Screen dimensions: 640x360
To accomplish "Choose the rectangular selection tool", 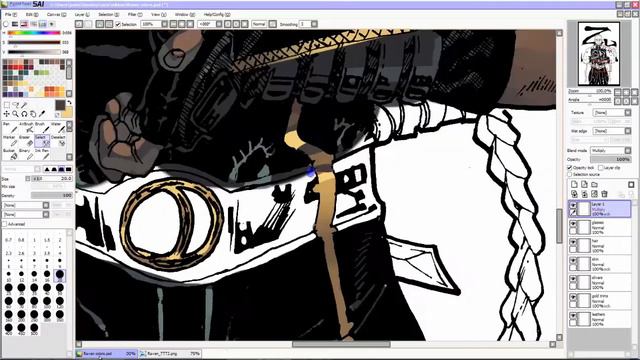I will 7,105.
